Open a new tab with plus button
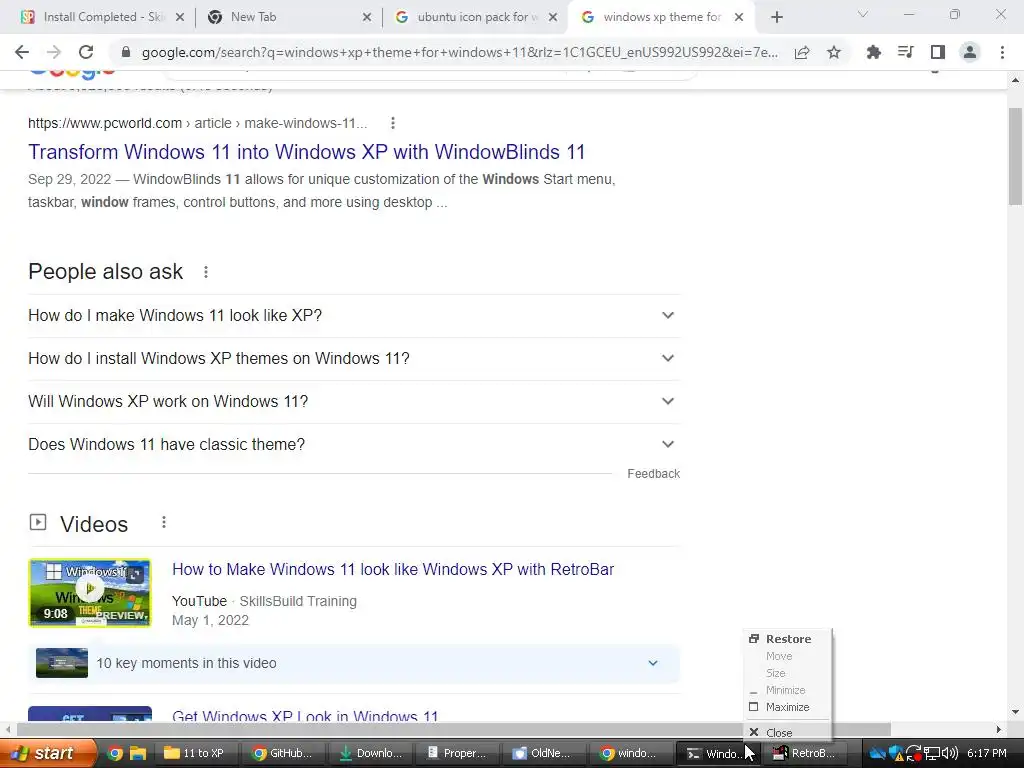The image size is (1024, 768). point(776,18)
